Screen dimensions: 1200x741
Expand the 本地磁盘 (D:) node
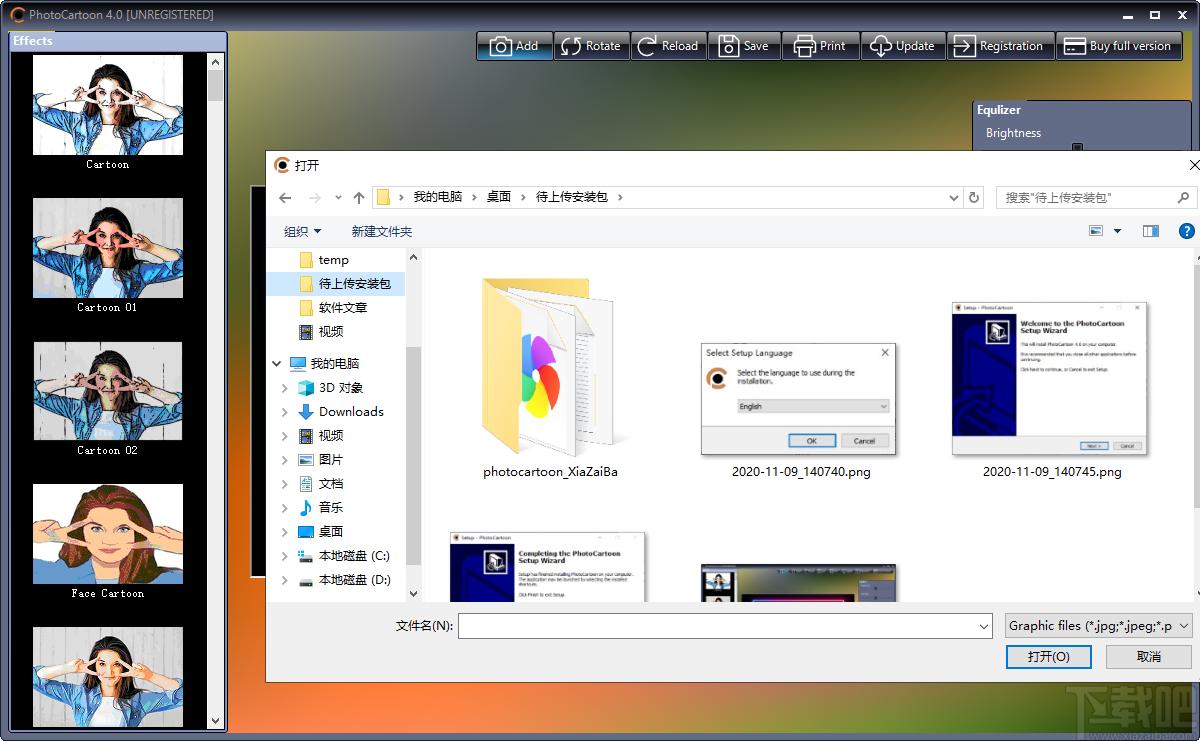coord(285,580)
